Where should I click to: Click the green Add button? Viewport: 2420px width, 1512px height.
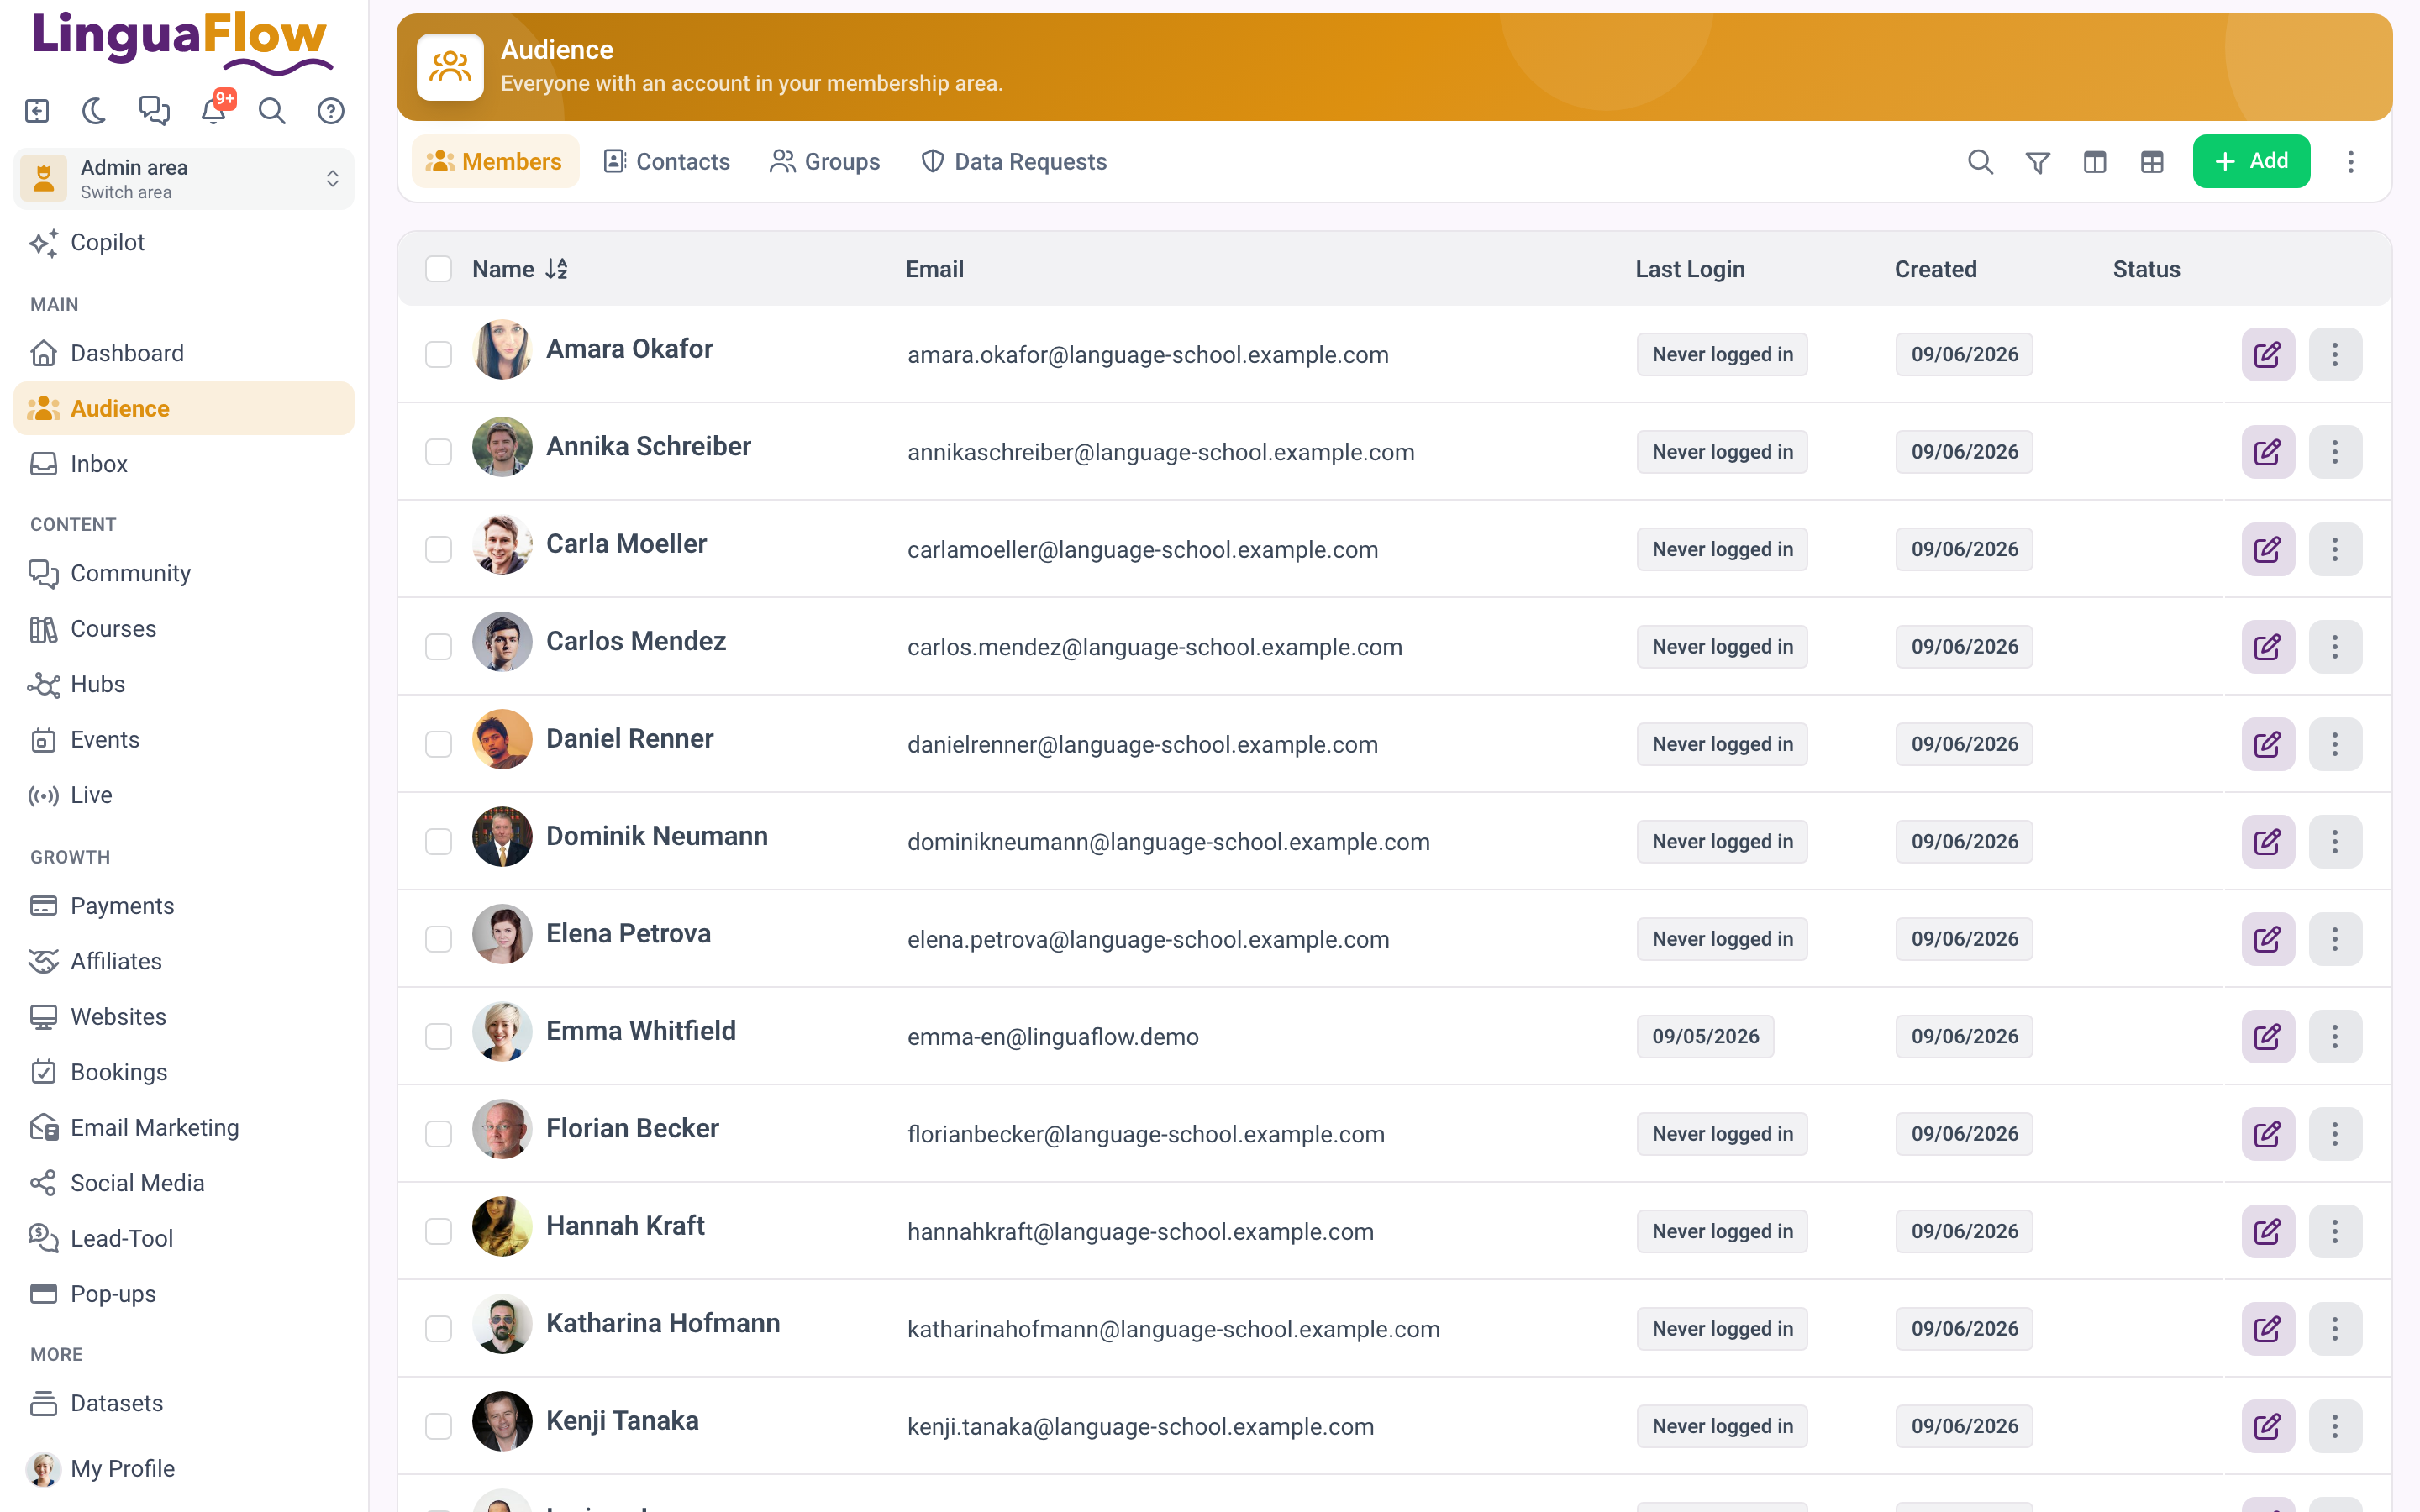click(x=2251, y=162)
